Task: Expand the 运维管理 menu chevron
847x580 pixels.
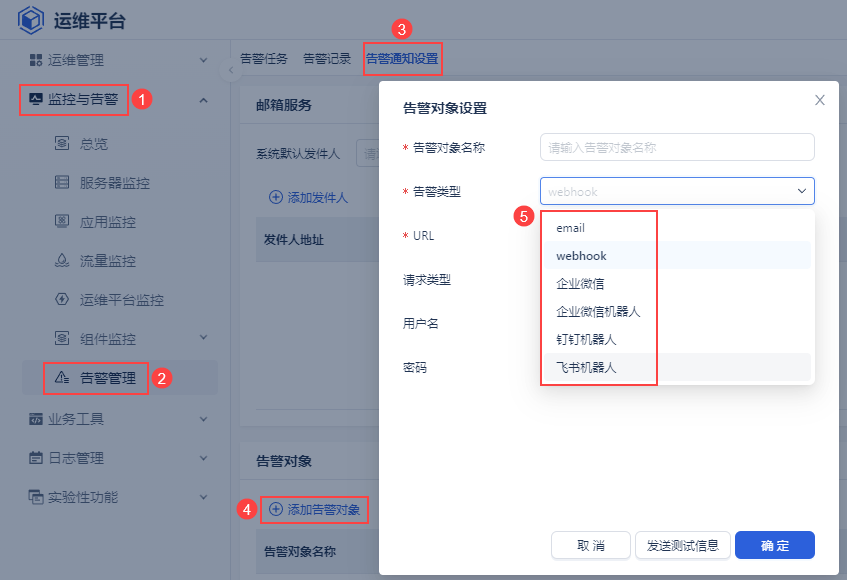Action: pos(204,60)
